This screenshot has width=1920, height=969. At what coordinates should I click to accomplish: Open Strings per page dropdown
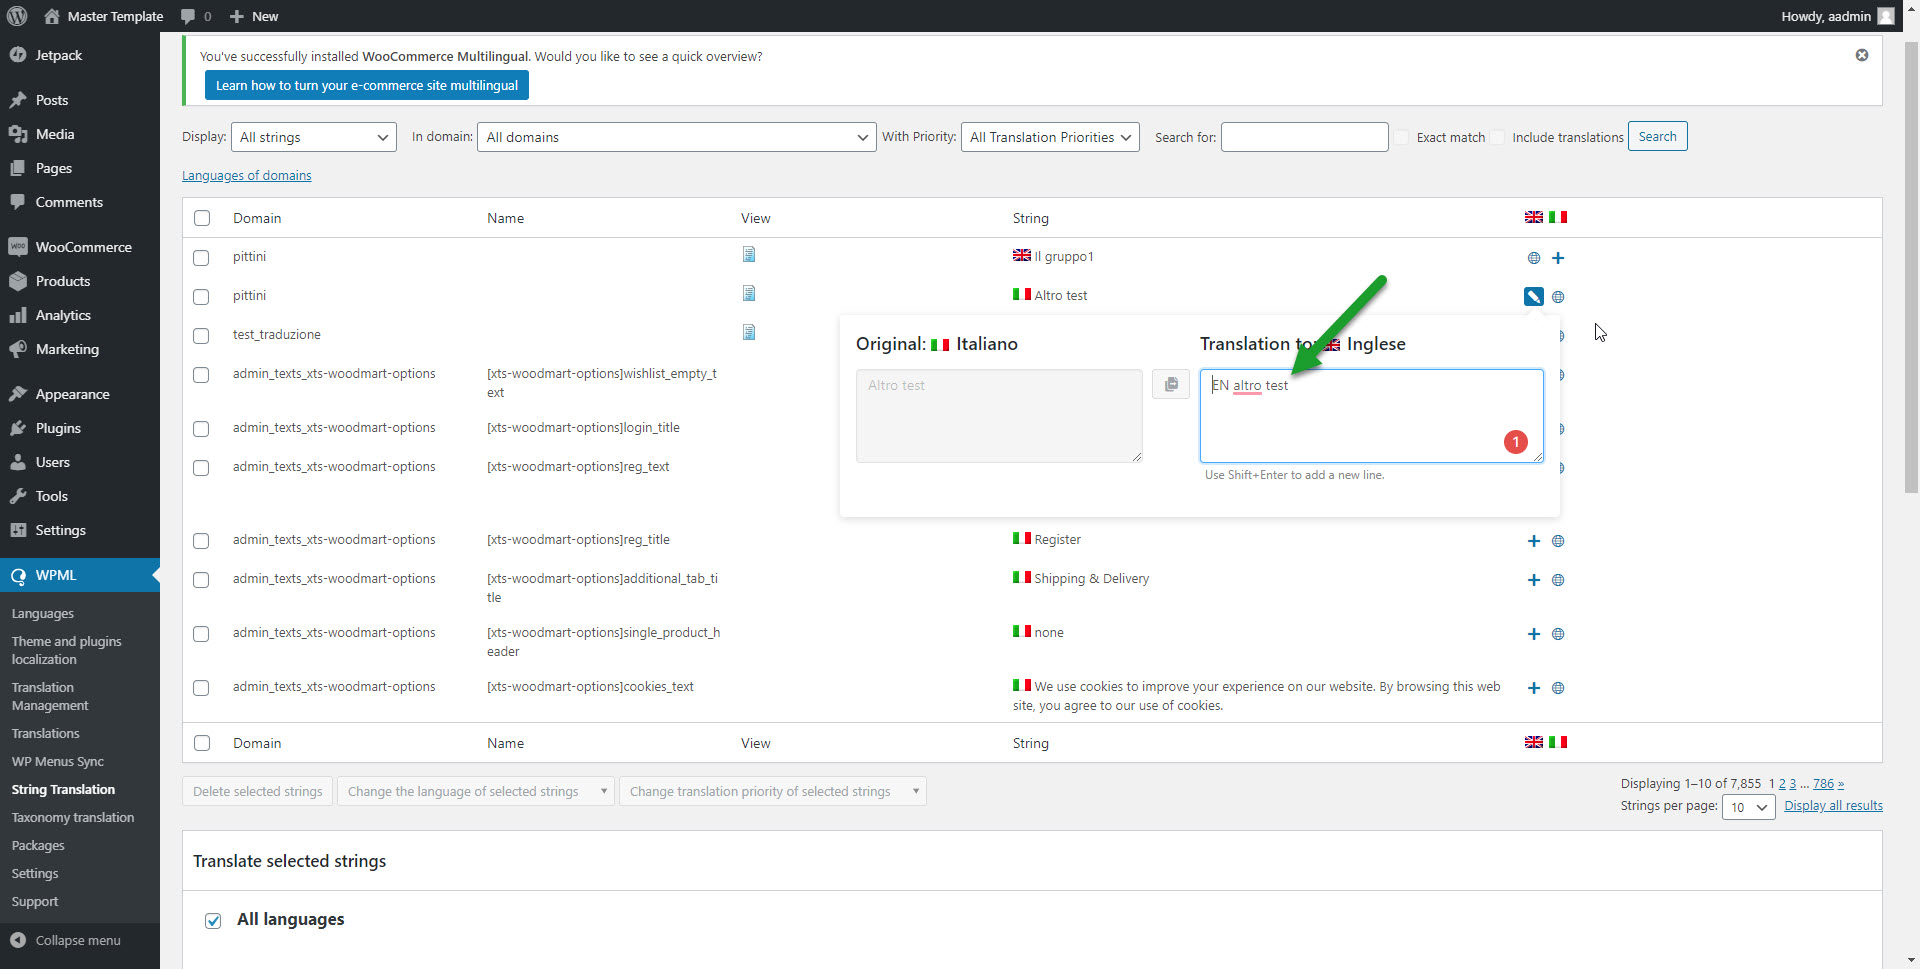click(x=1749, y=807)
